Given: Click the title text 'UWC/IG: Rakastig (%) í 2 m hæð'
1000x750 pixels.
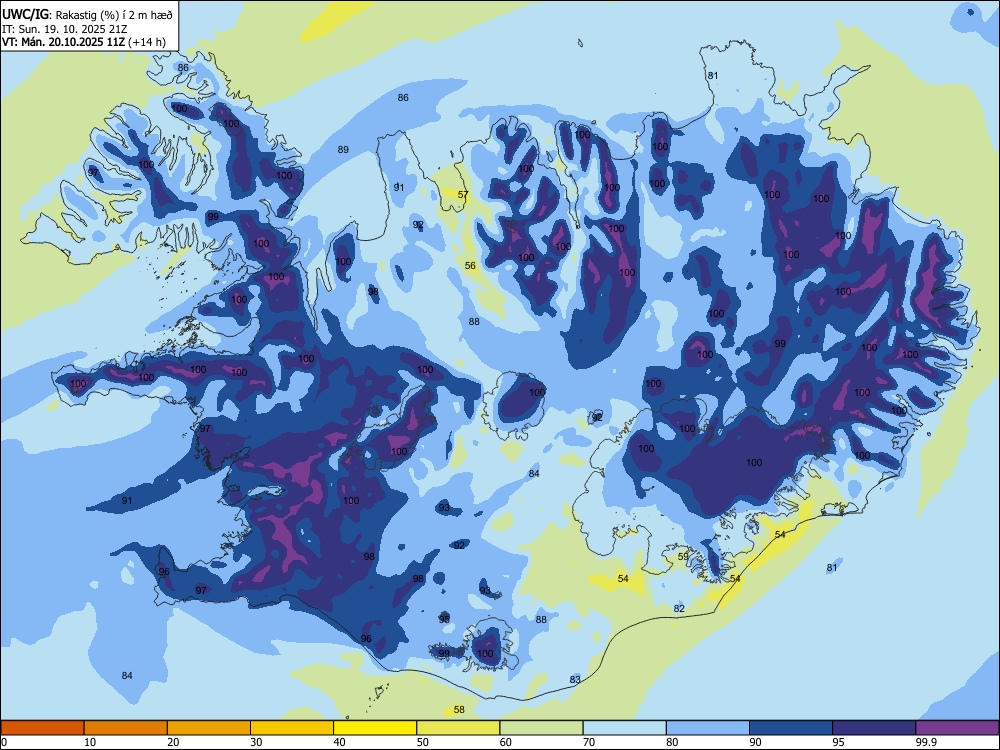Looking at the screenshot, I should click(87, 14).
